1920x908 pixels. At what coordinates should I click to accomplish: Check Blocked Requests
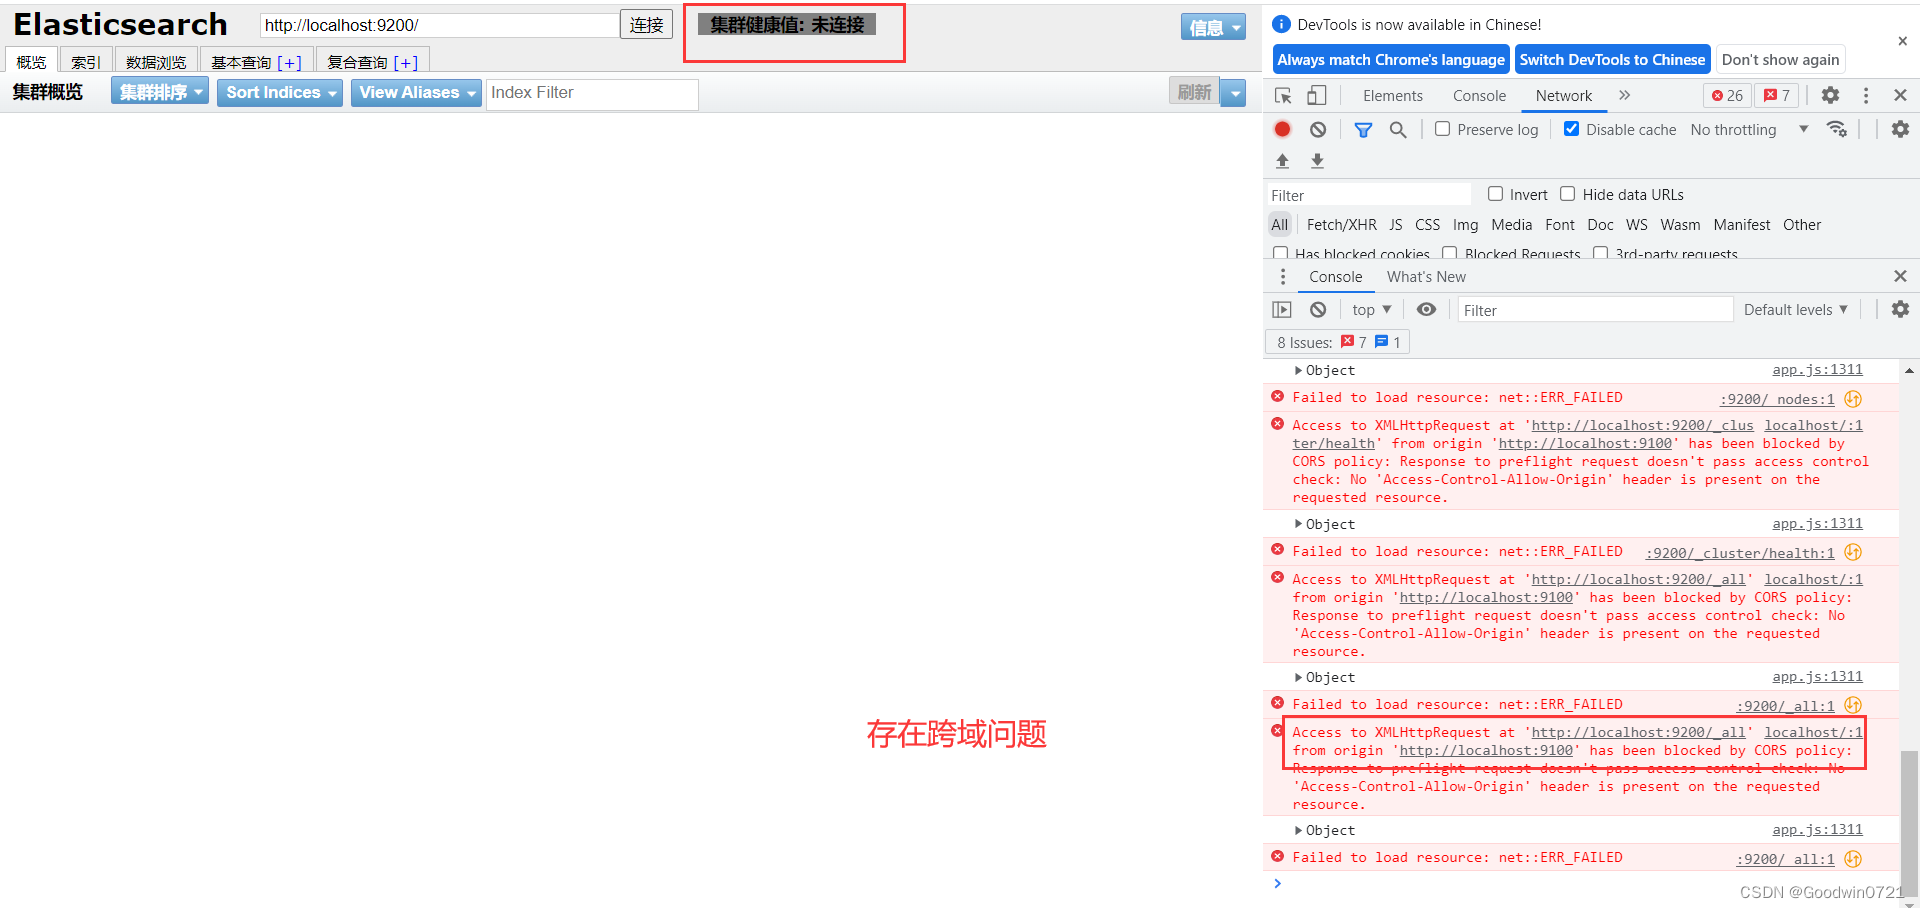pyautogui.click(x=1449, y=253)
